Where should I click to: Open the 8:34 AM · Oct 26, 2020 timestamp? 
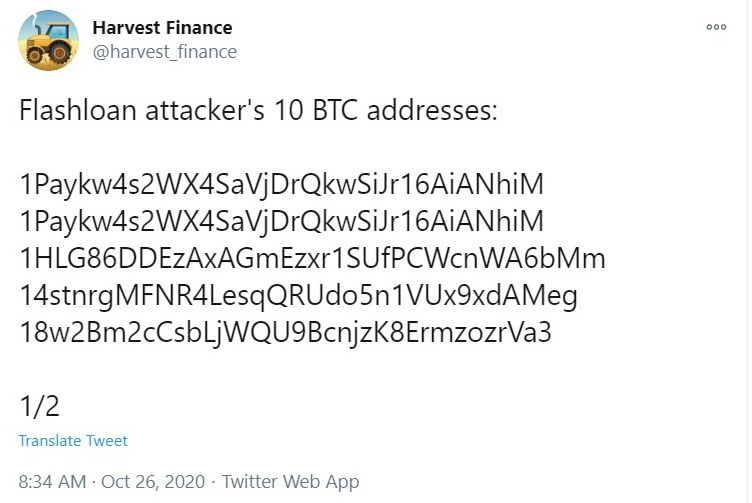[112, 481]
